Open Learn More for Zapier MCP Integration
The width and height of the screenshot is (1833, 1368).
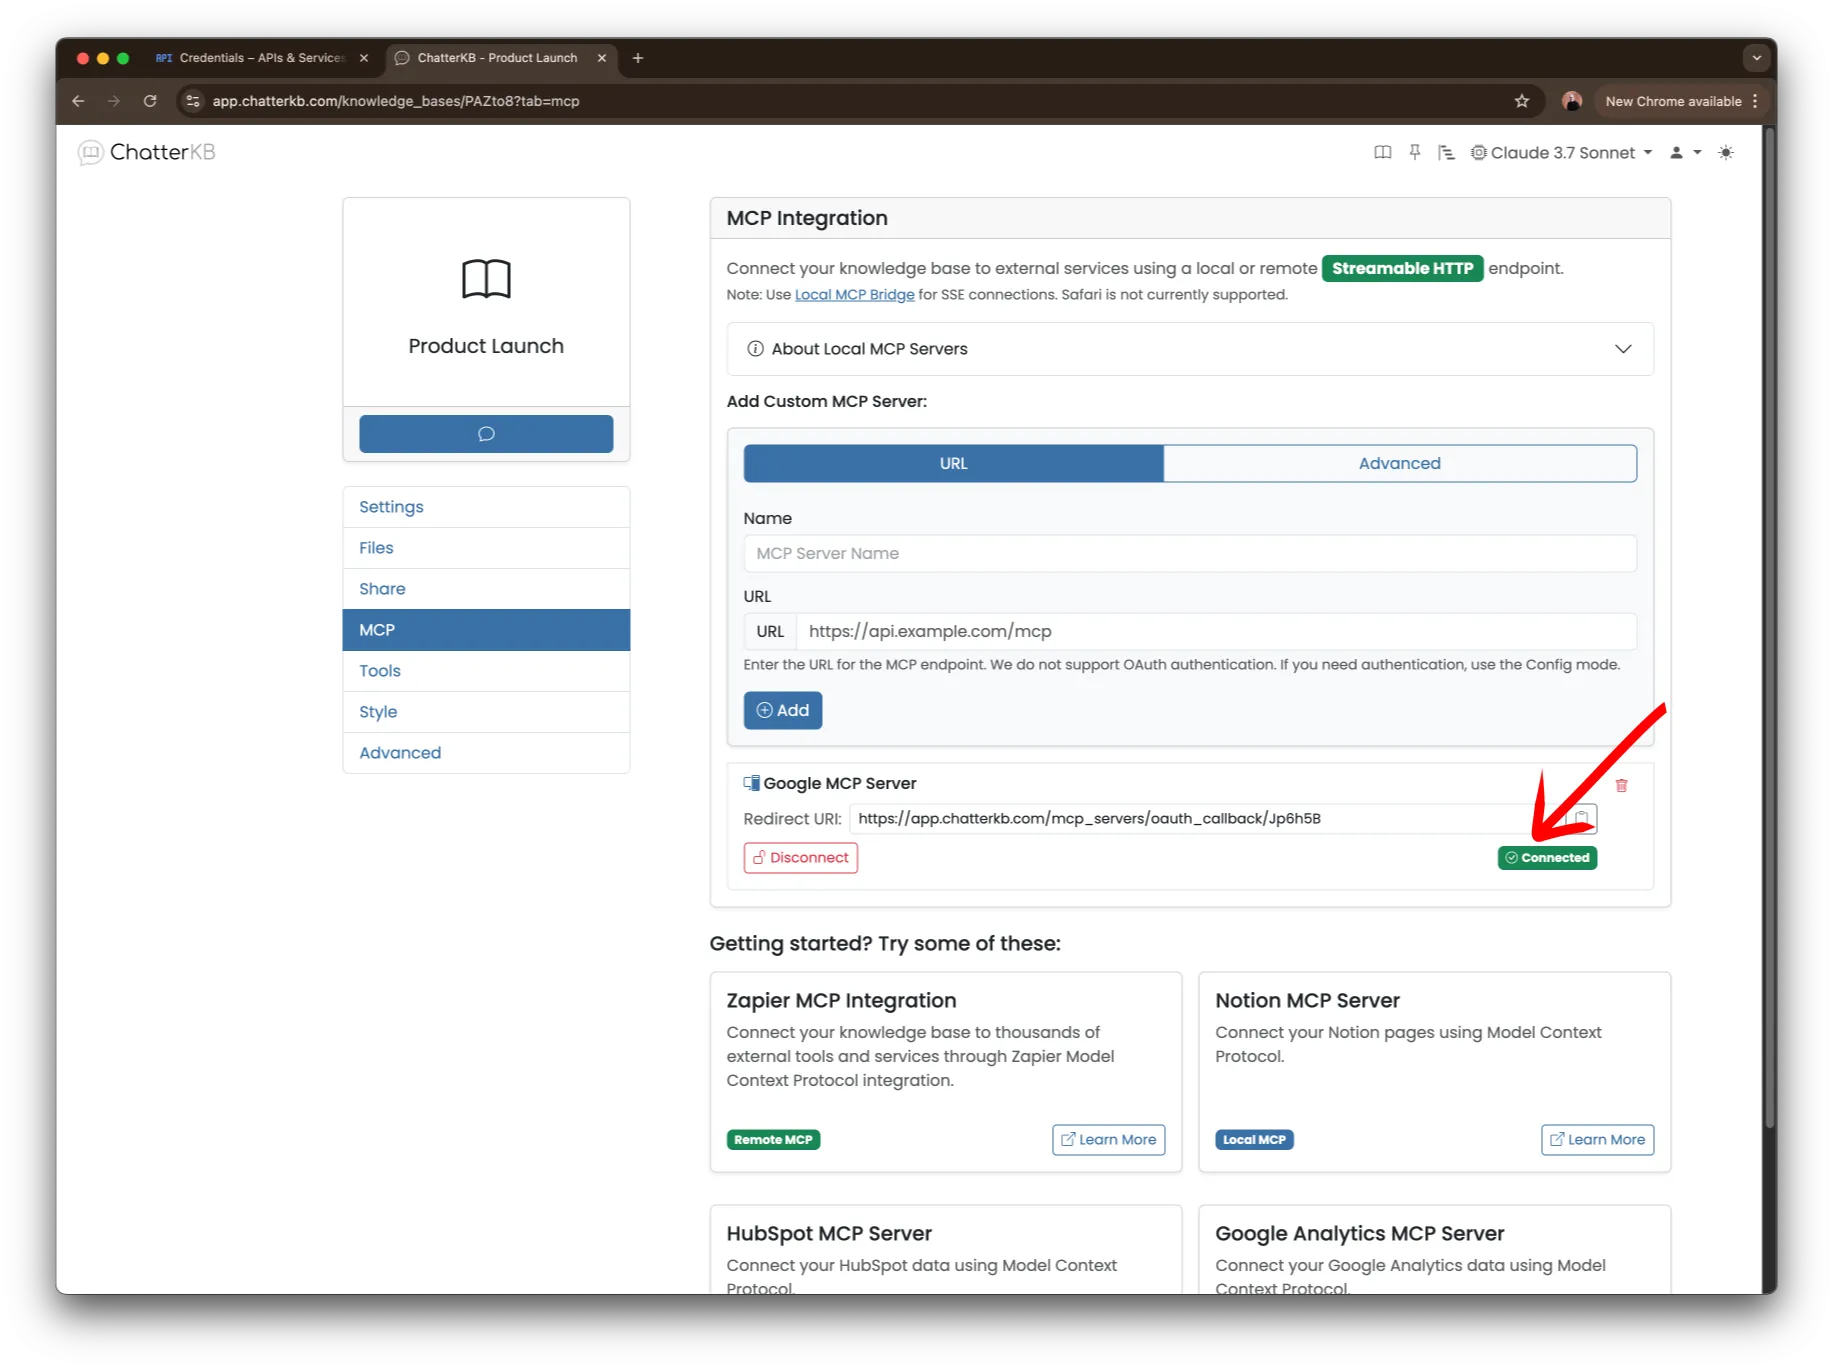1108,1140
